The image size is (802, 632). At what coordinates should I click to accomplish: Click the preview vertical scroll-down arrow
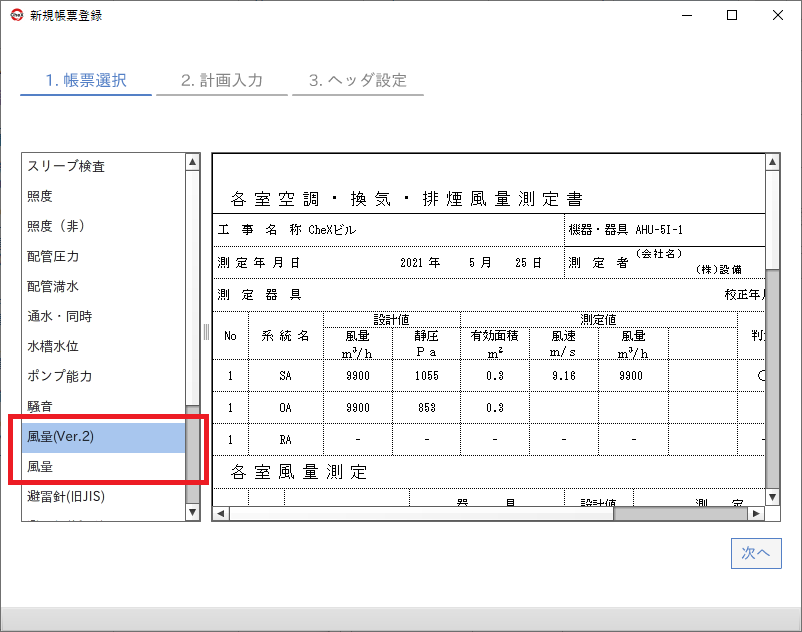point(772,497)
